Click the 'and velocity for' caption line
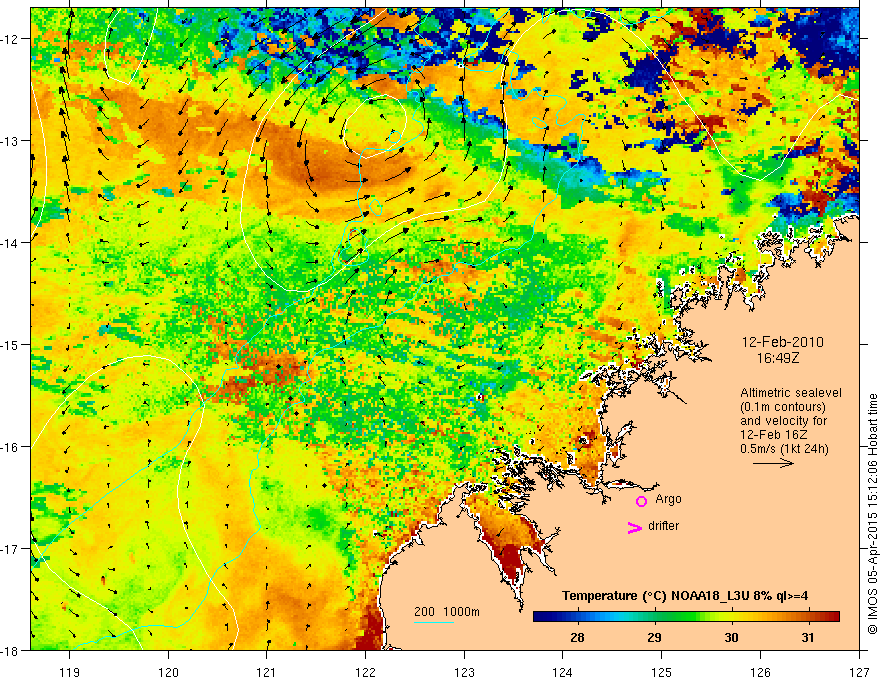The width and height of the screenshot is (880, 680). point(783,421)
